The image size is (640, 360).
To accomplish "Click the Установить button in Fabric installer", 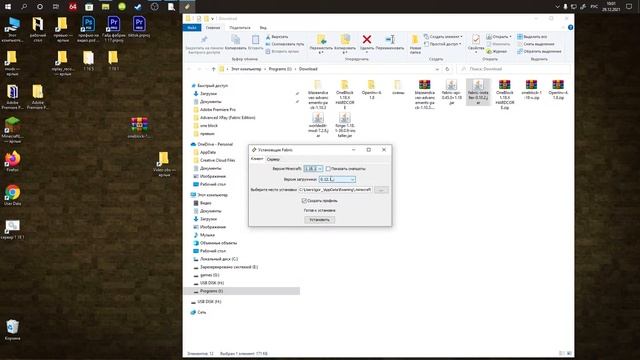I will coord(320,220).
